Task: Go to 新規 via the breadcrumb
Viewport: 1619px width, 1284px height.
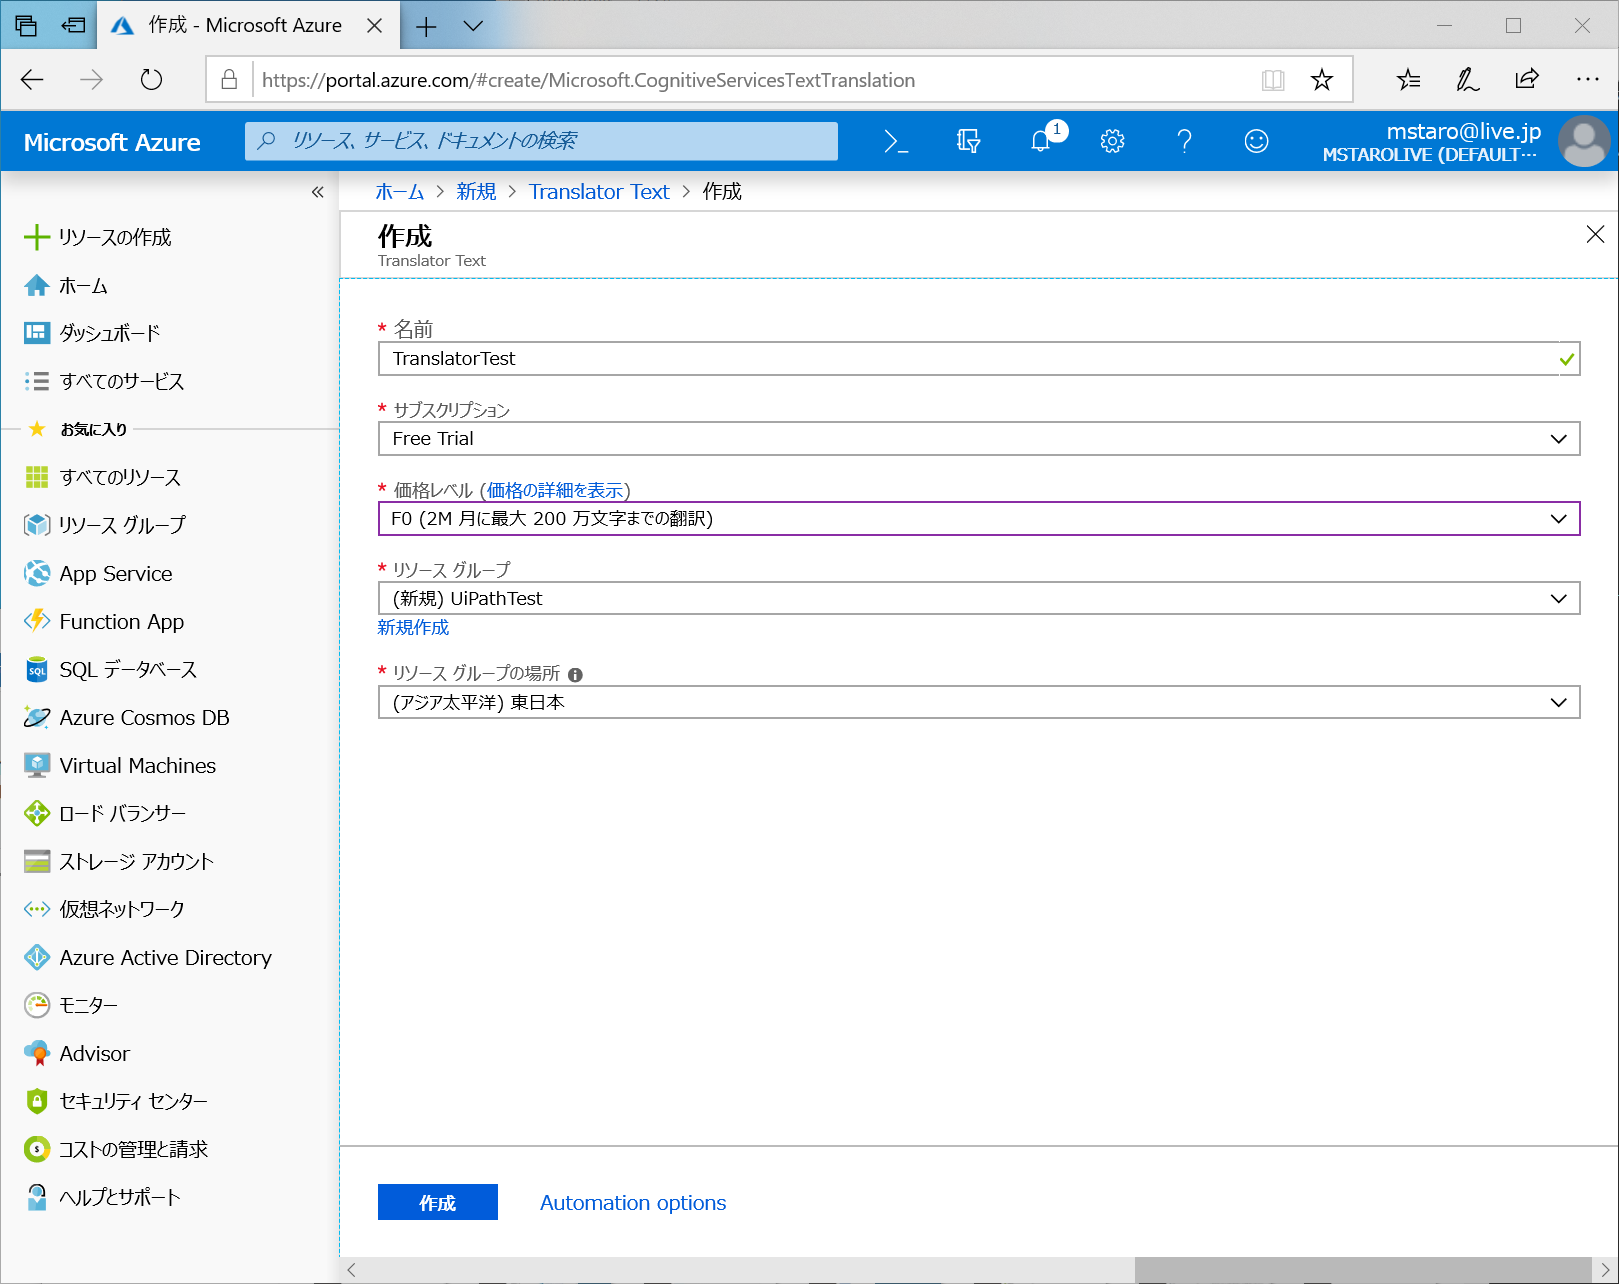Action: click(x=475, y=191)
